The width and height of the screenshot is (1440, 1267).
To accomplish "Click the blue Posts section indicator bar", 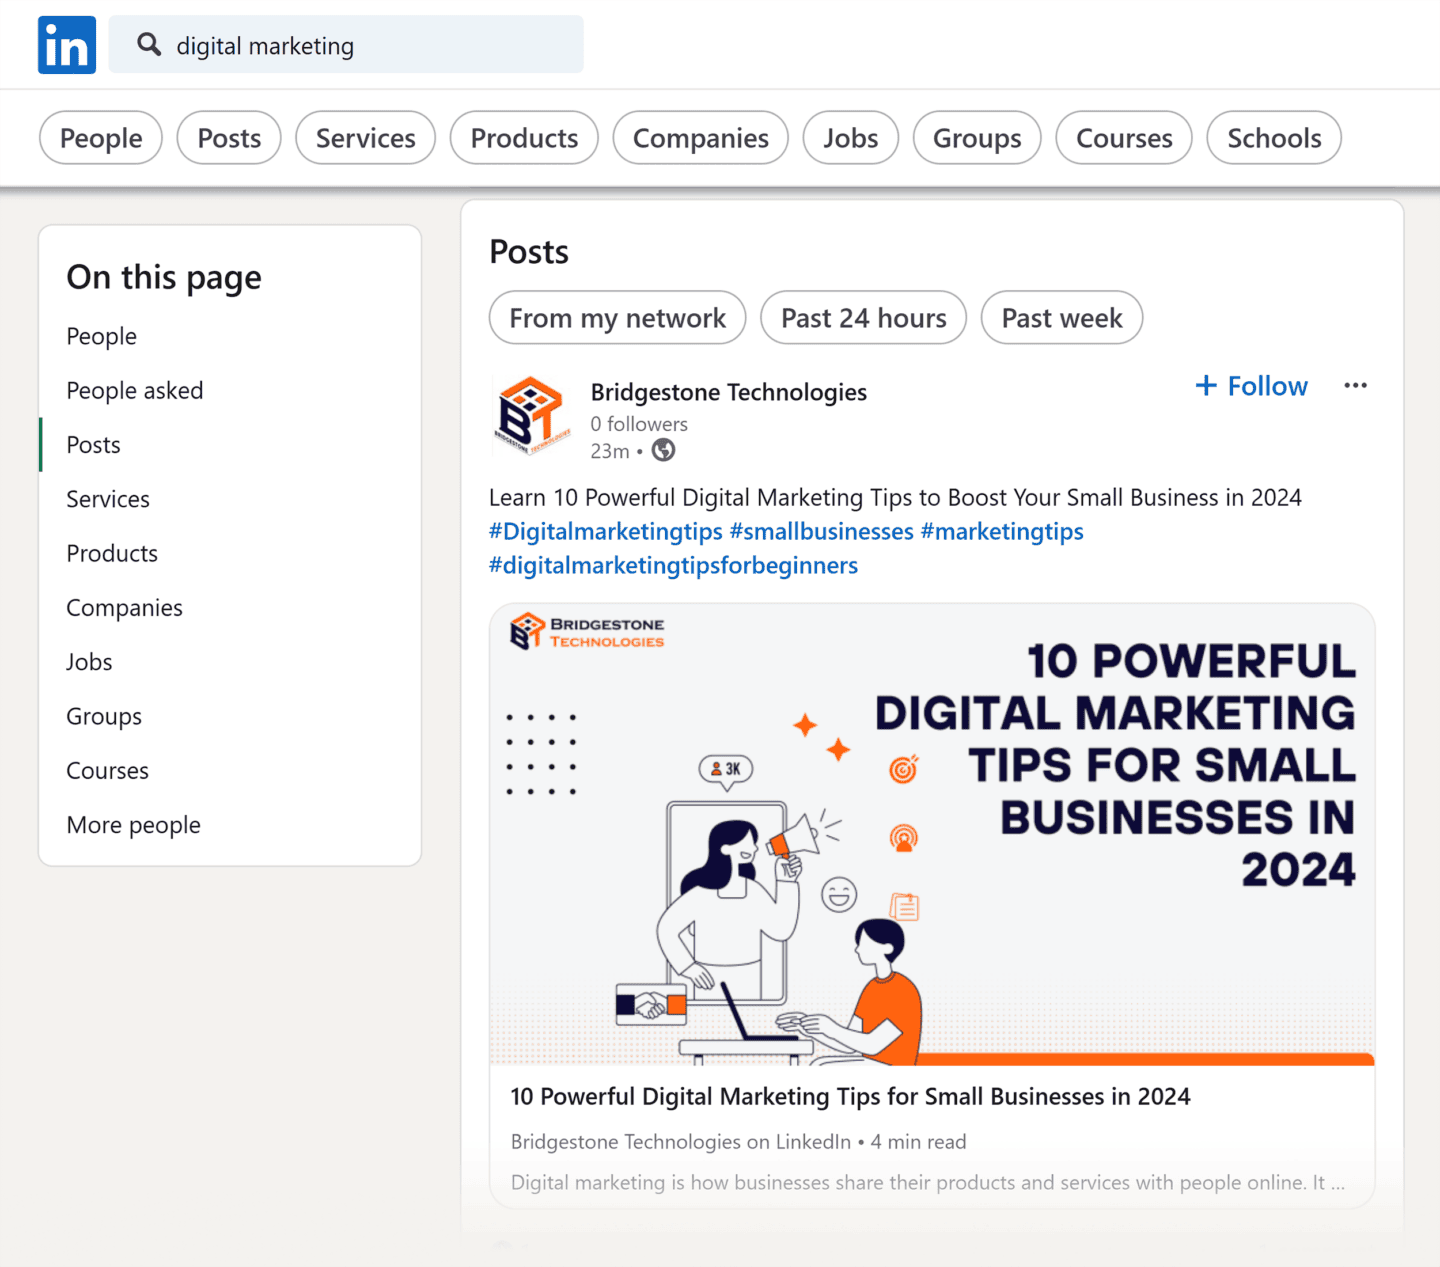I will coord(40,444).
